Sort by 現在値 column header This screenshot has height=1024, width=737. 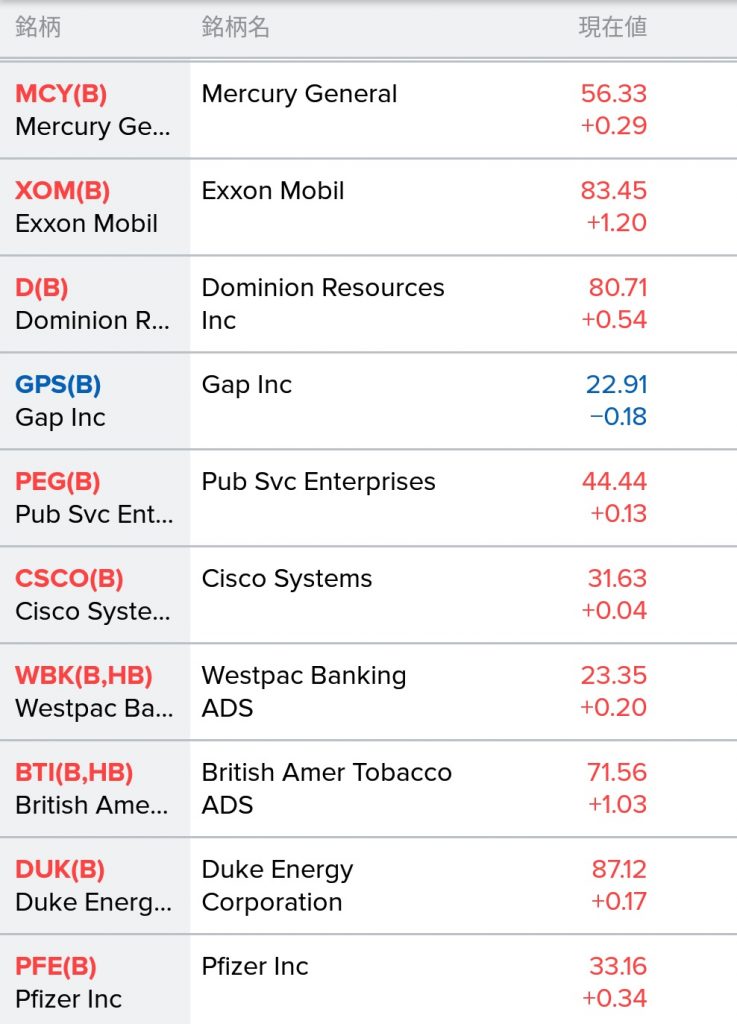(x=612, y=27)
